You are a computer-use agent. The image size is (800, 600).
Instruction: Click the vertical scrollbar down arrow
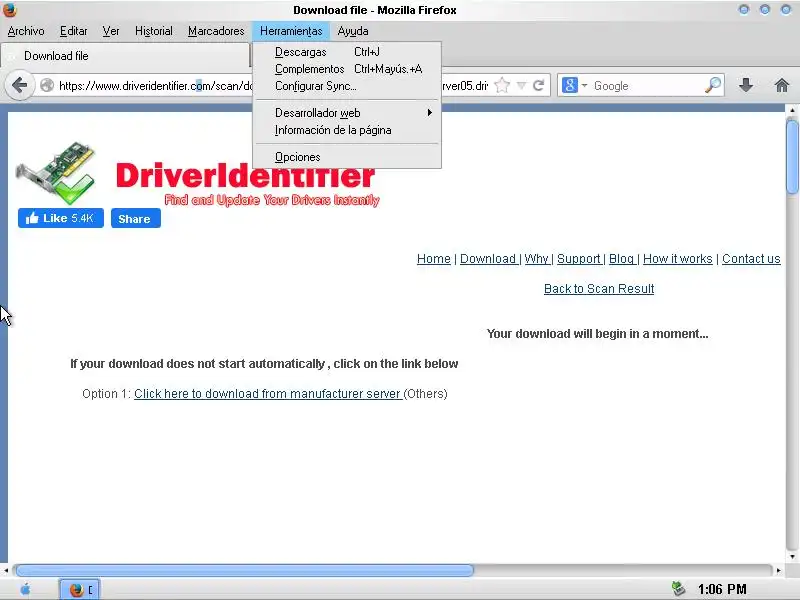[x=792, y=557]
